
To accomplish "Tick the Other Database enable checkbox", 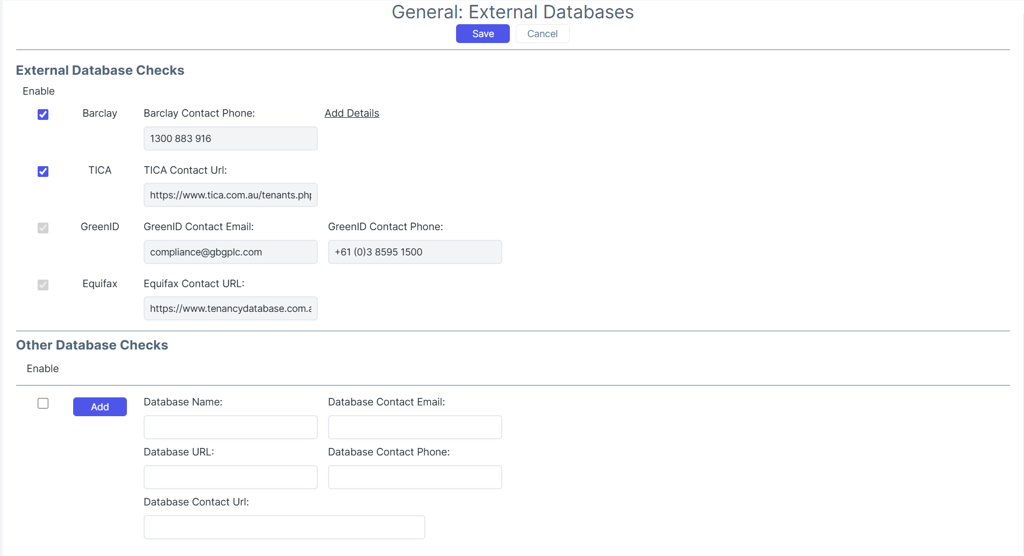I will [x=43, y=403].
